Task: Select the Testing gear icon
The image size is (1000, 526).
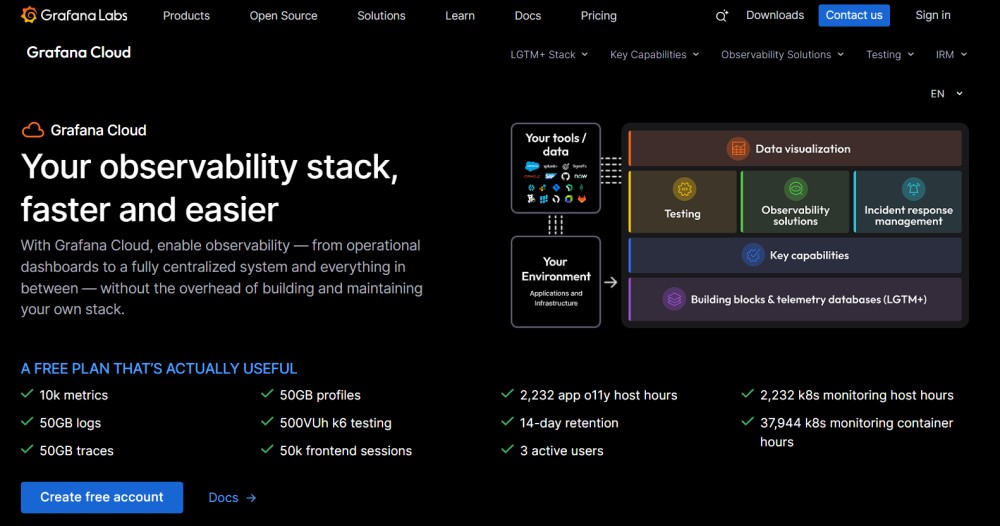Action: [x=683, y=190]
